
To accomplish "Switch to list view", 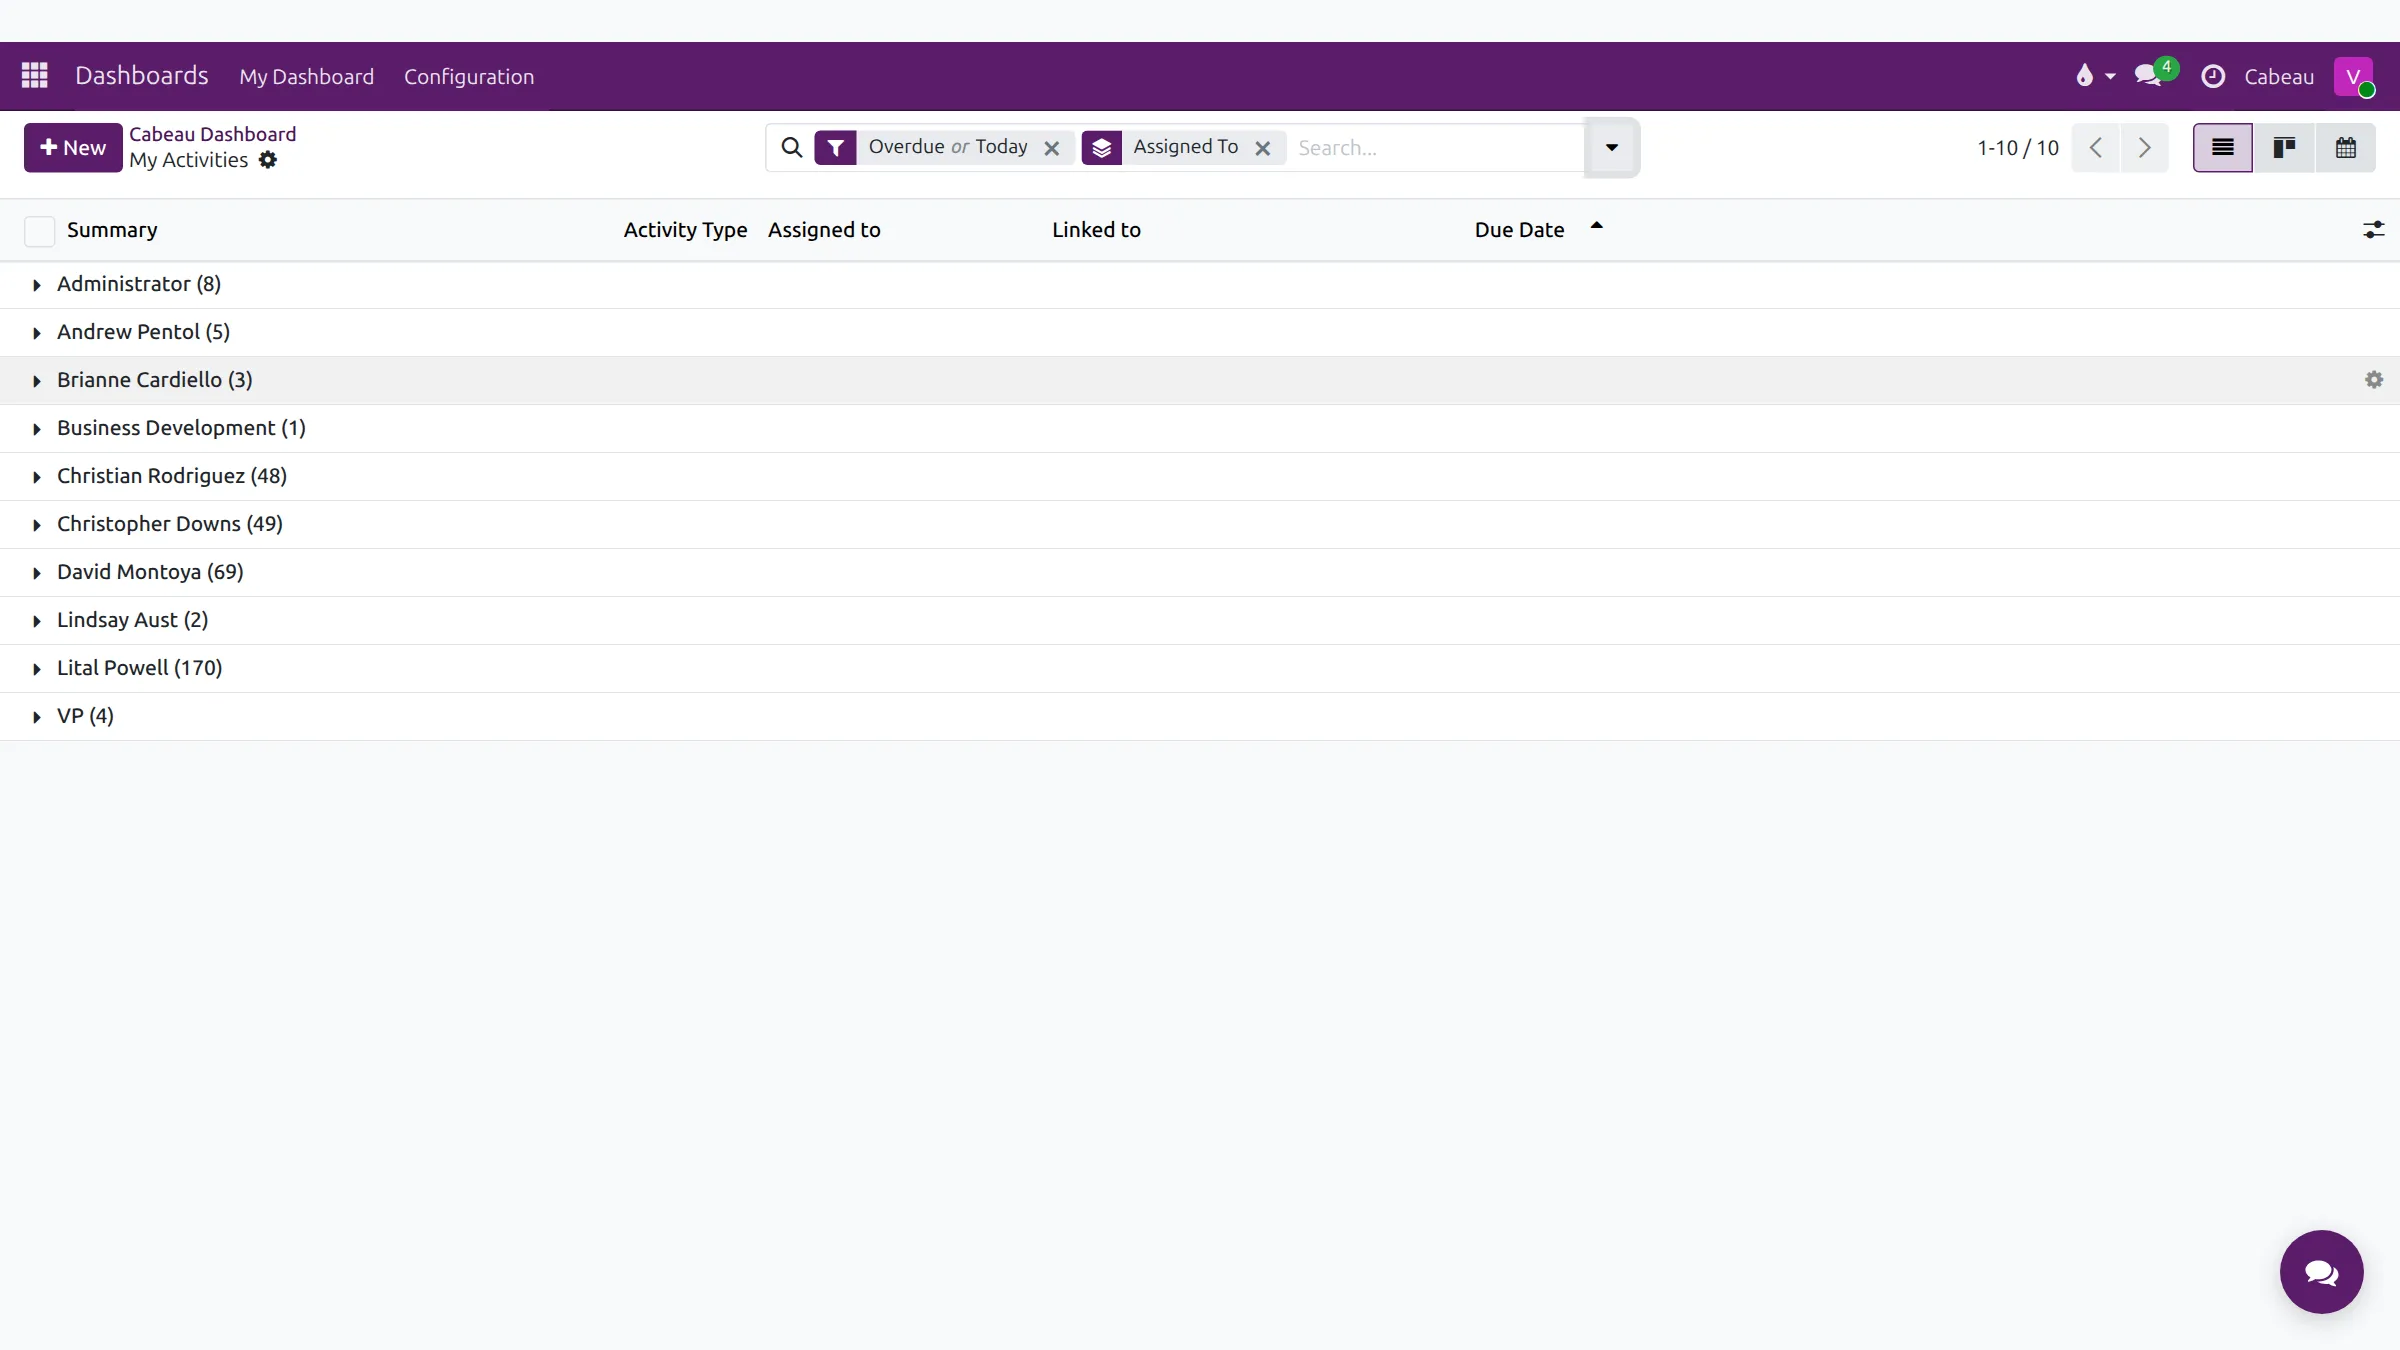I will [2223, 148].
